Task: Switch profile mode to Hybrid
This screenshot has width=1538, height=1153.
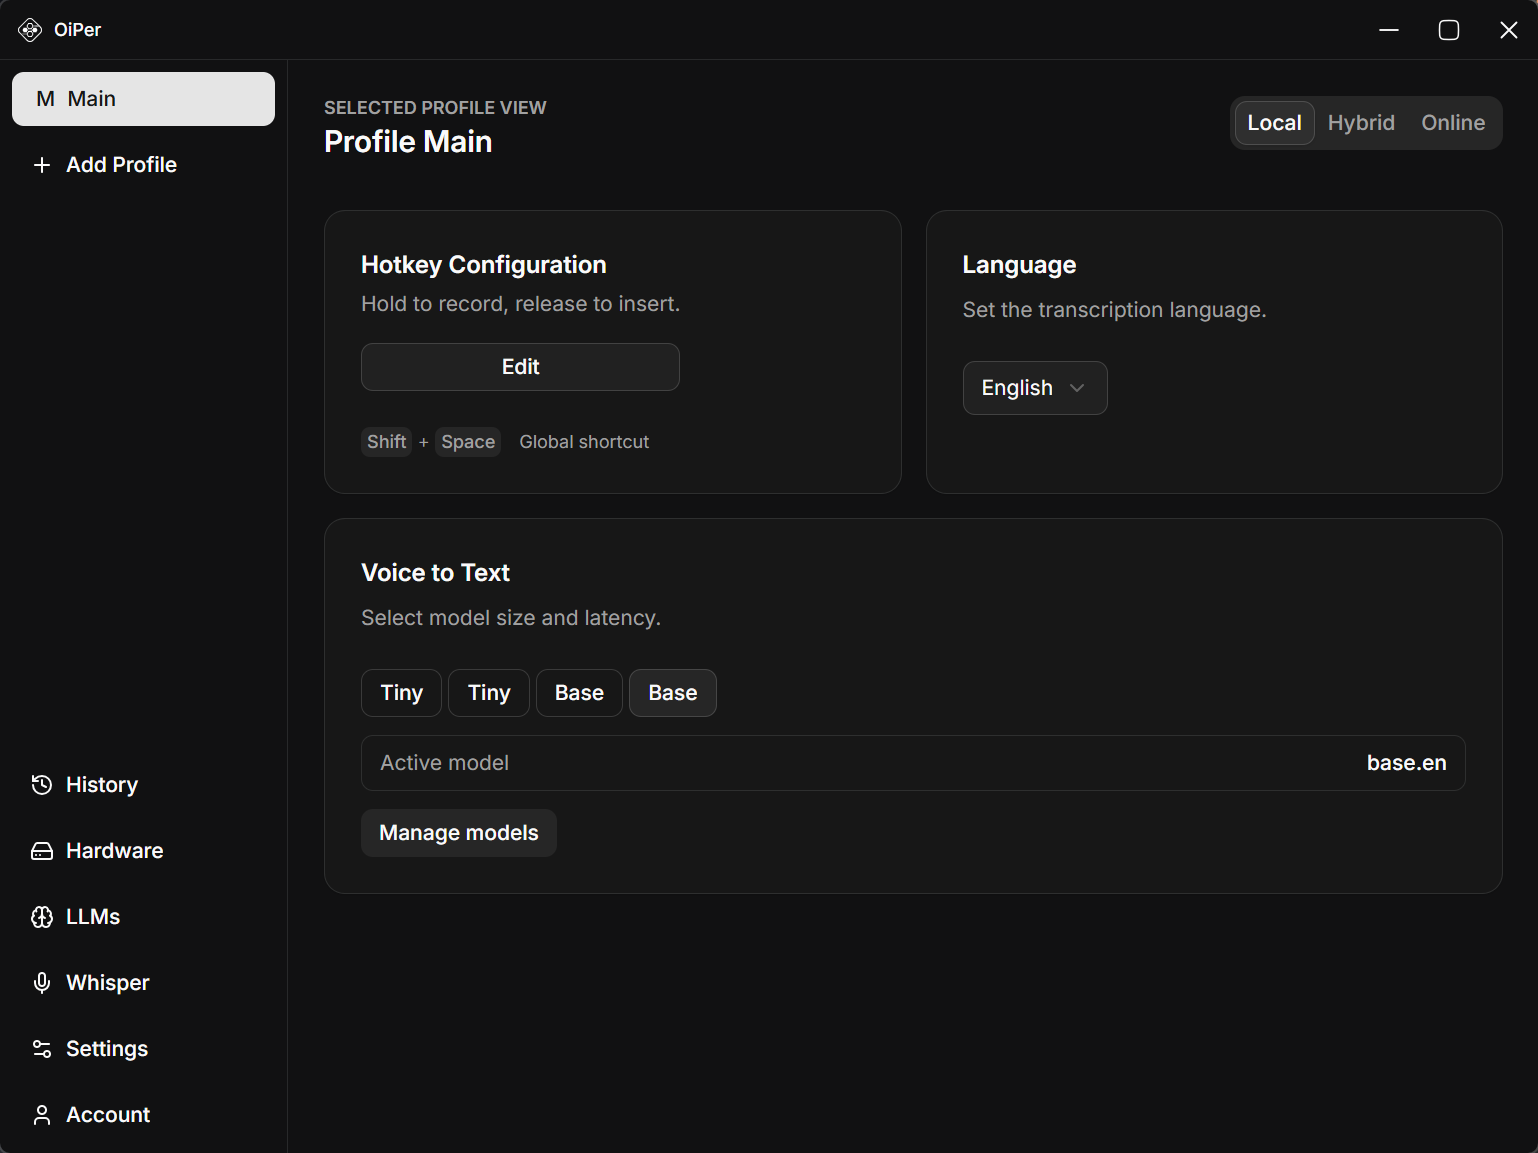Action: point(1360,123)
